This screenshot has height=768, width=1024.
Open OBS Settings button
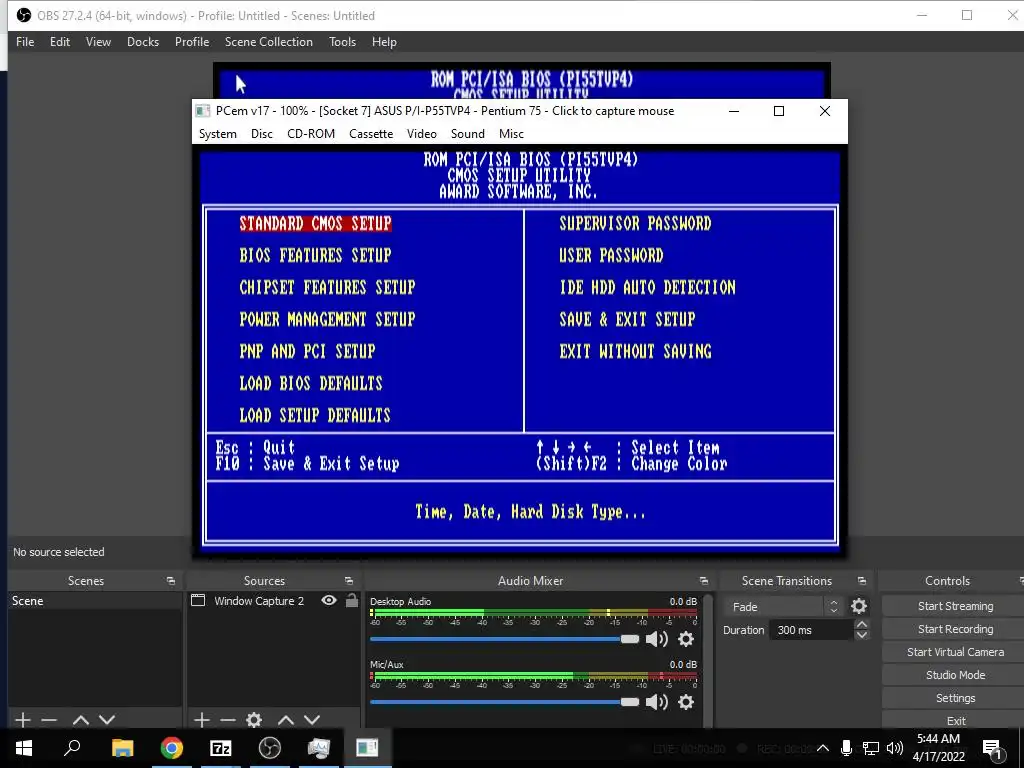point(955,698)
